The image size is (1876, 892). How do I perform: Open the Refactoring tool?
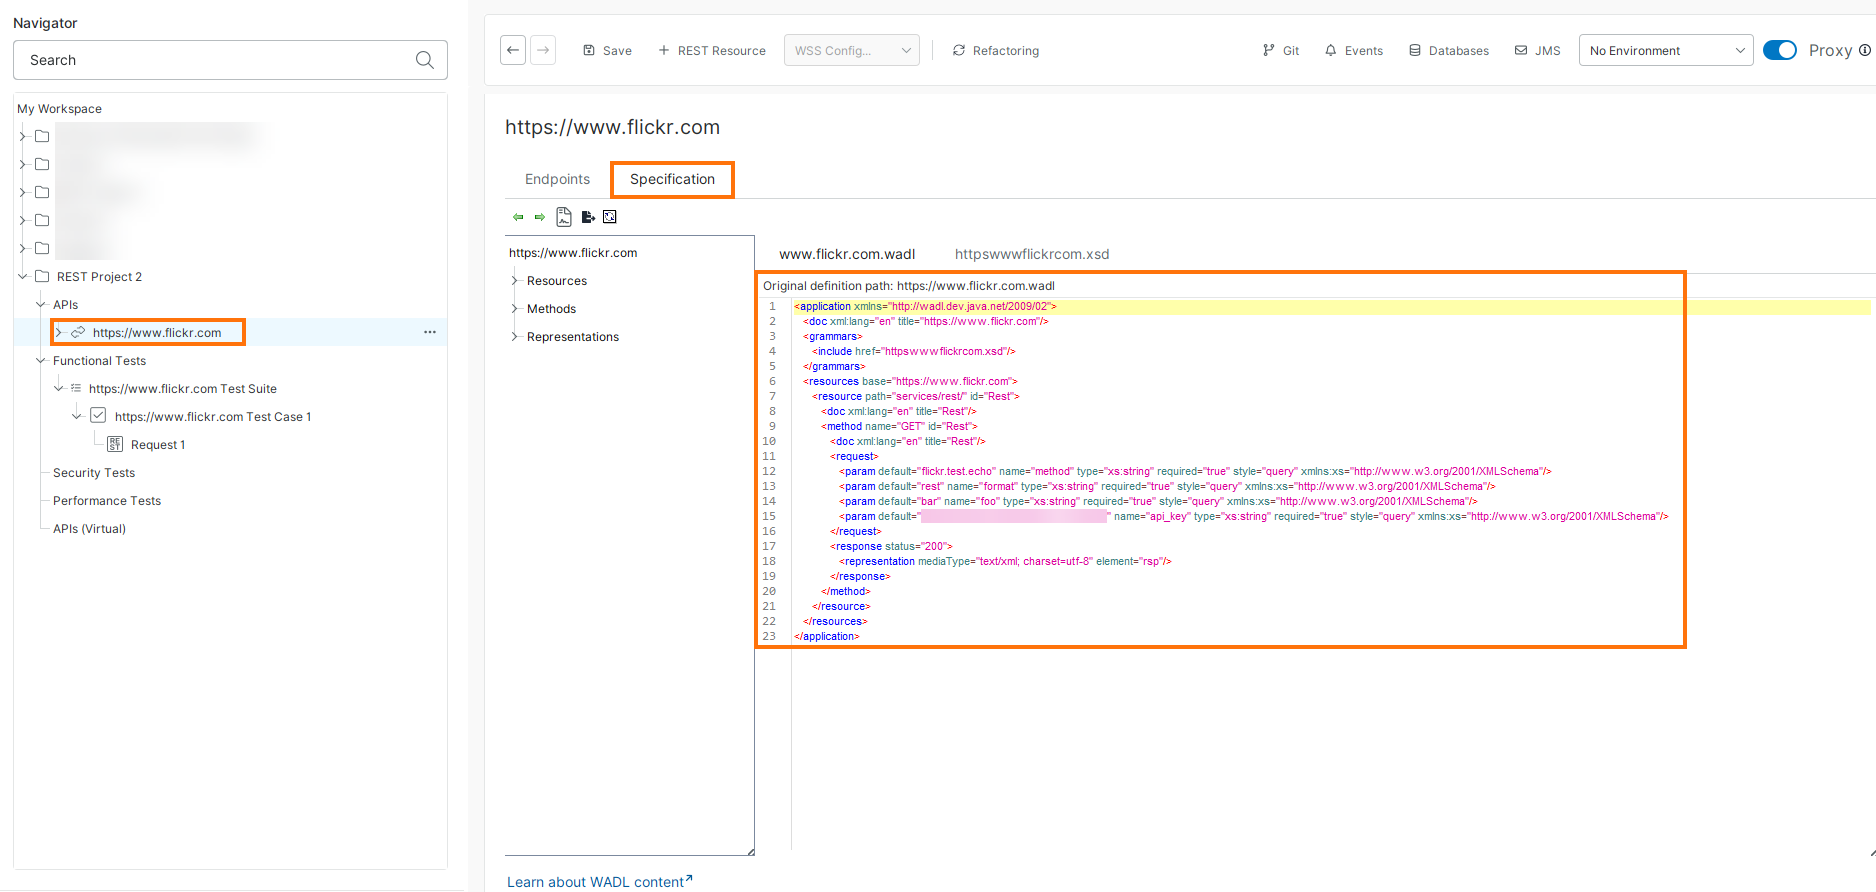point(996,50)
